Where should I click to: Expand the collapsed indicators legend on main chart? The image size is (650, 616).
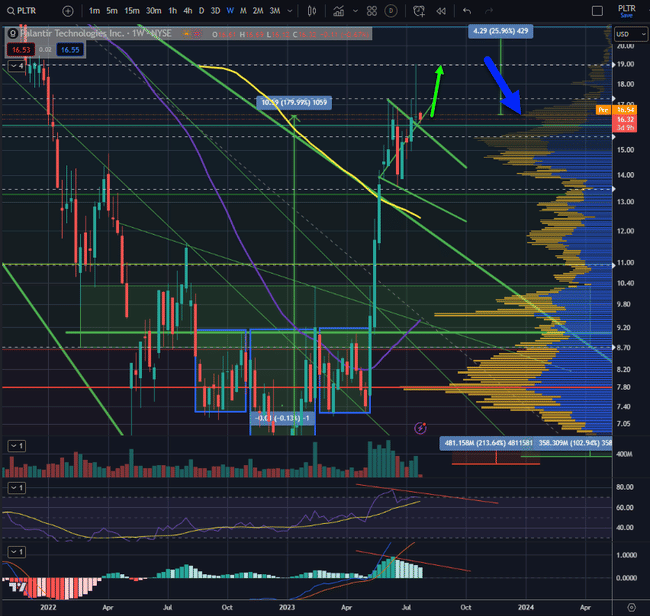(16, 66)
